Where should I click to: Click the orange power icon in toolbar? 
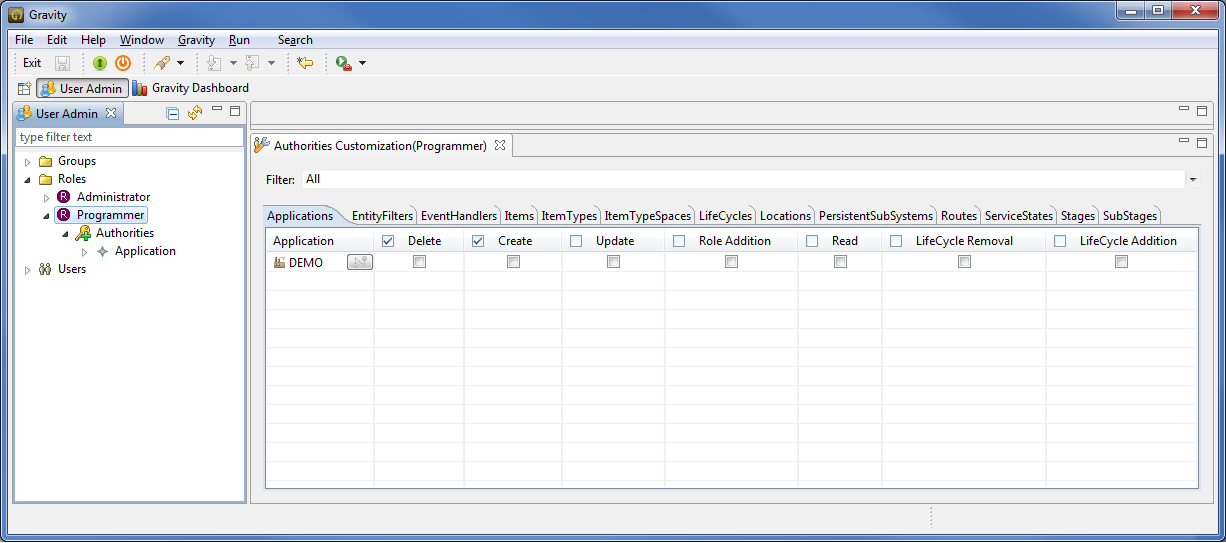123,63
